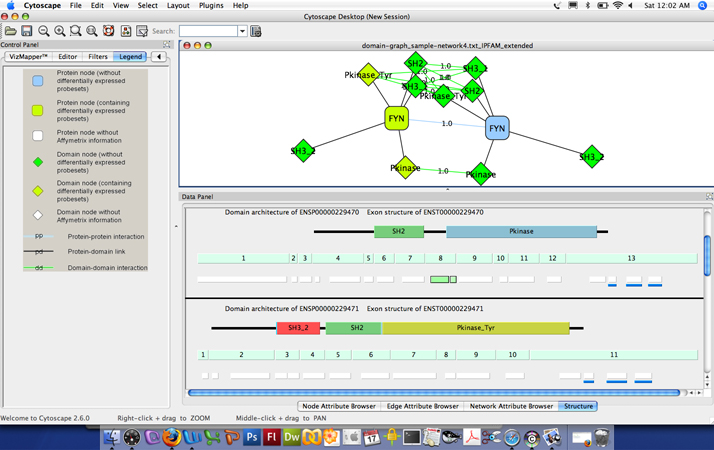Select the yellow FYN protein node

point(397,120)
